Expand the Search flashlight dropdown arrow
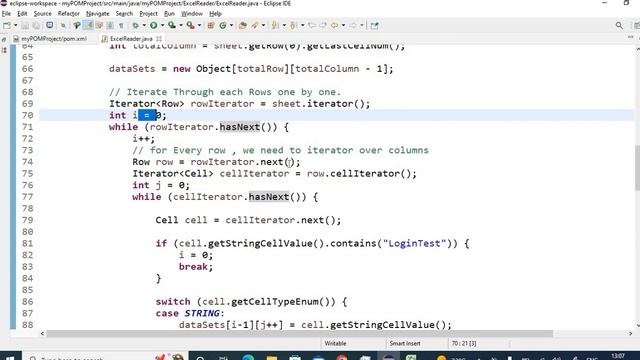The image size is (640, 360). click(264, 25)
